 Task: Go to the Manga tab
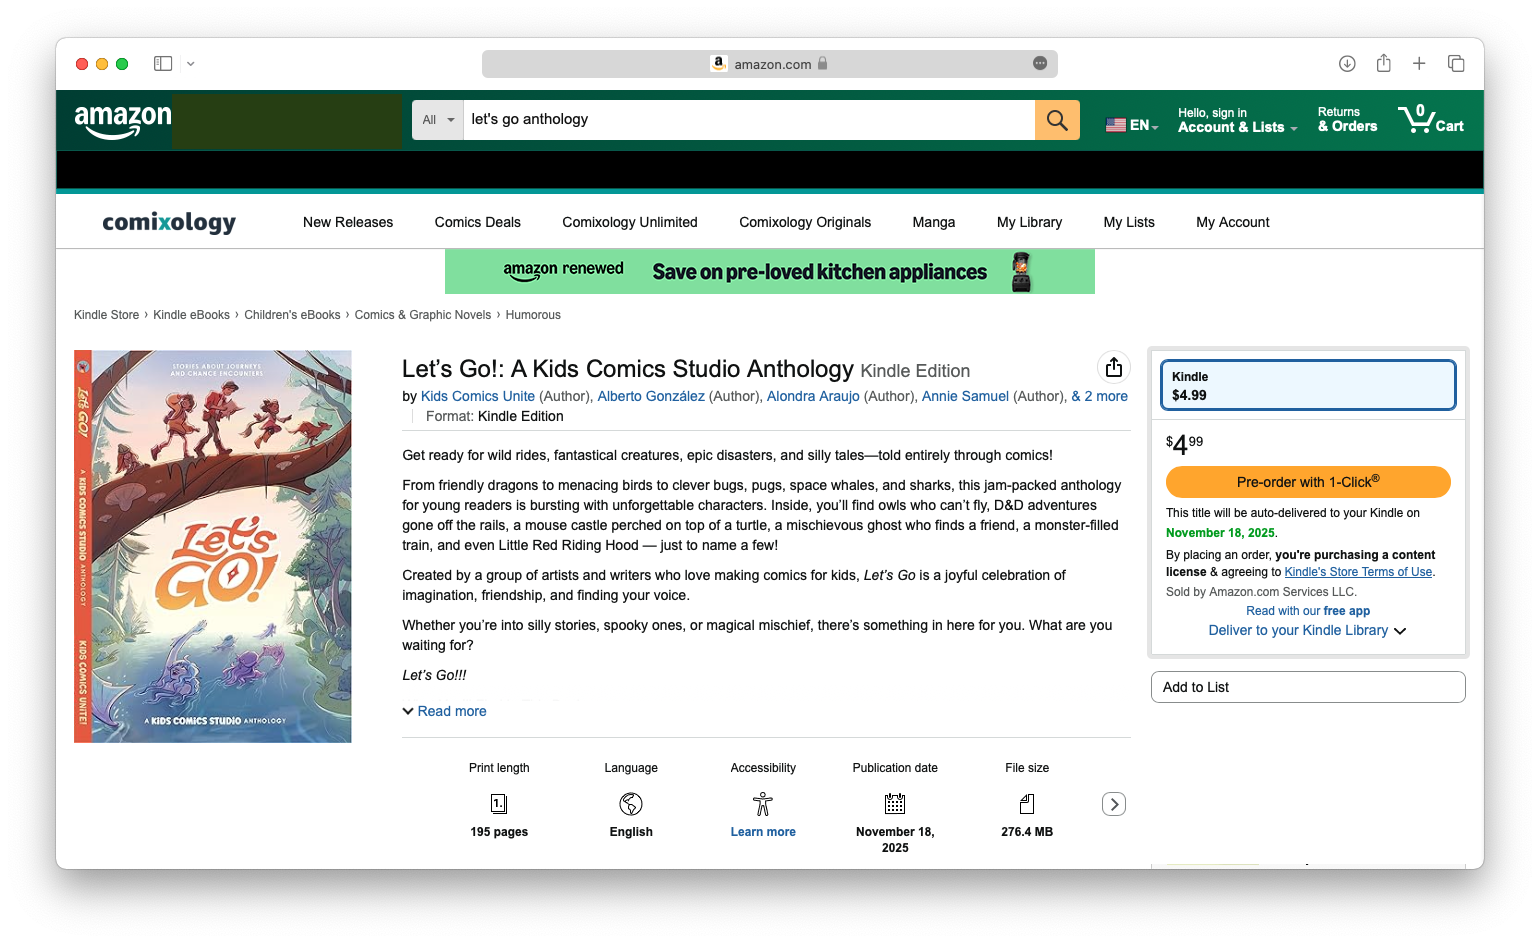pyautogui.click(x=933, y=222)
